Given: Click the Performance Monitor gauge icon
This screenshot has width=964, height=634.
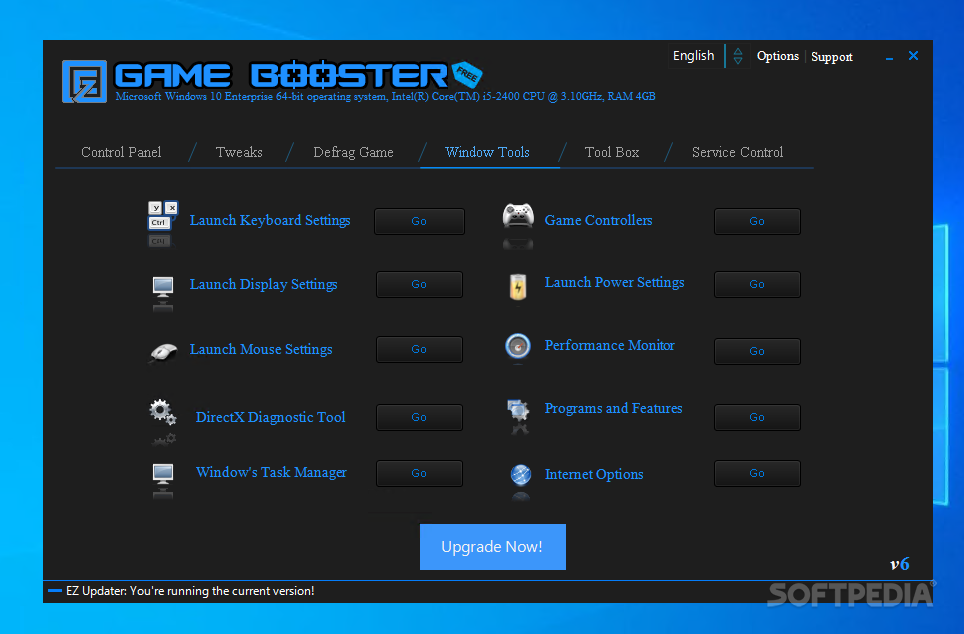Looking at the screenshot, I should pos(518,346).
